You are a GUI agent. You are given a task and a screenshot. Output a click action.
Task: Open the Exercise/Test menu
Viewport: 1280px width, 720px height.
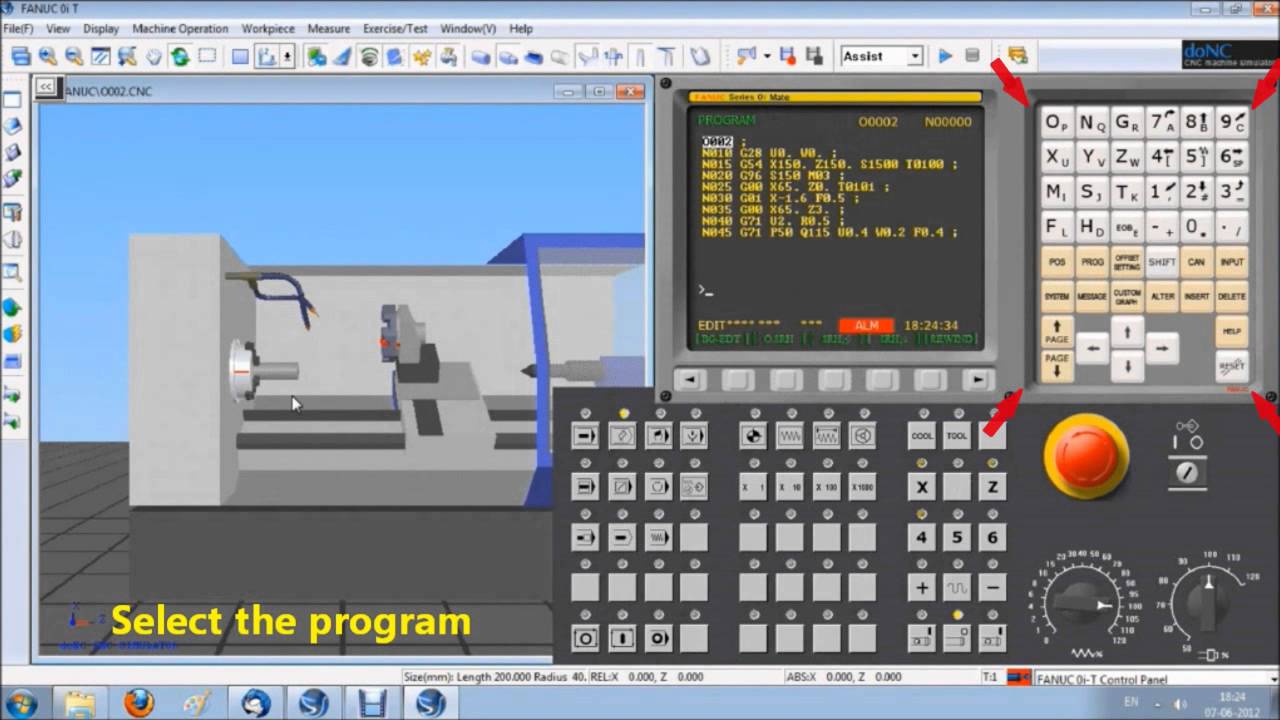coord(395,29)
